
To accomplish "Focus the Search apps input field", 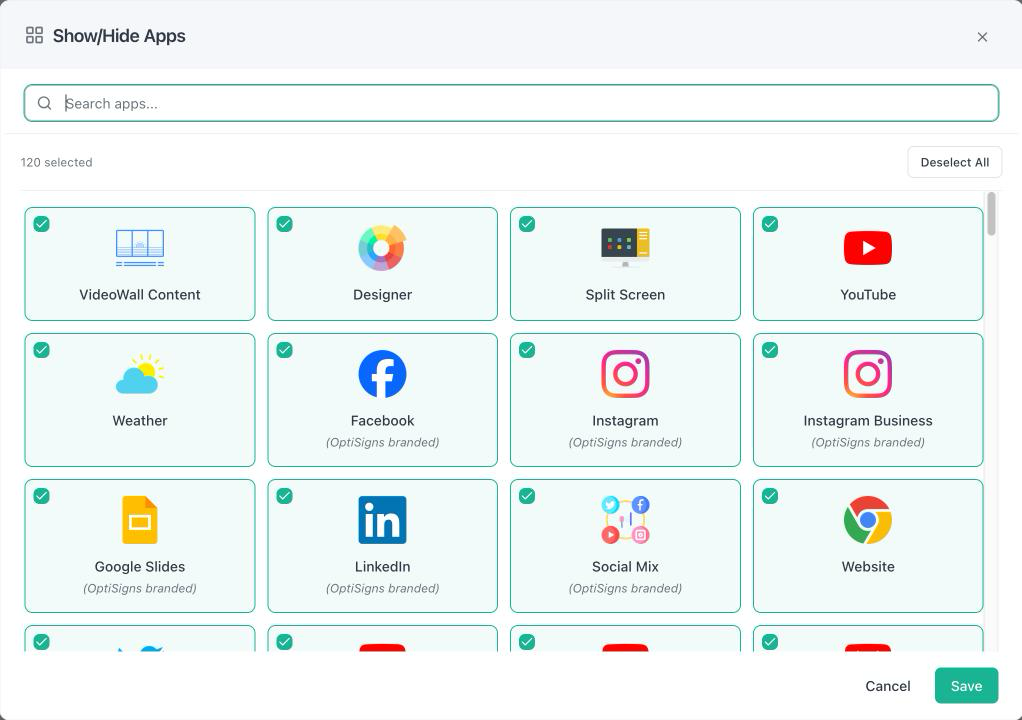I will coord(511,103).
